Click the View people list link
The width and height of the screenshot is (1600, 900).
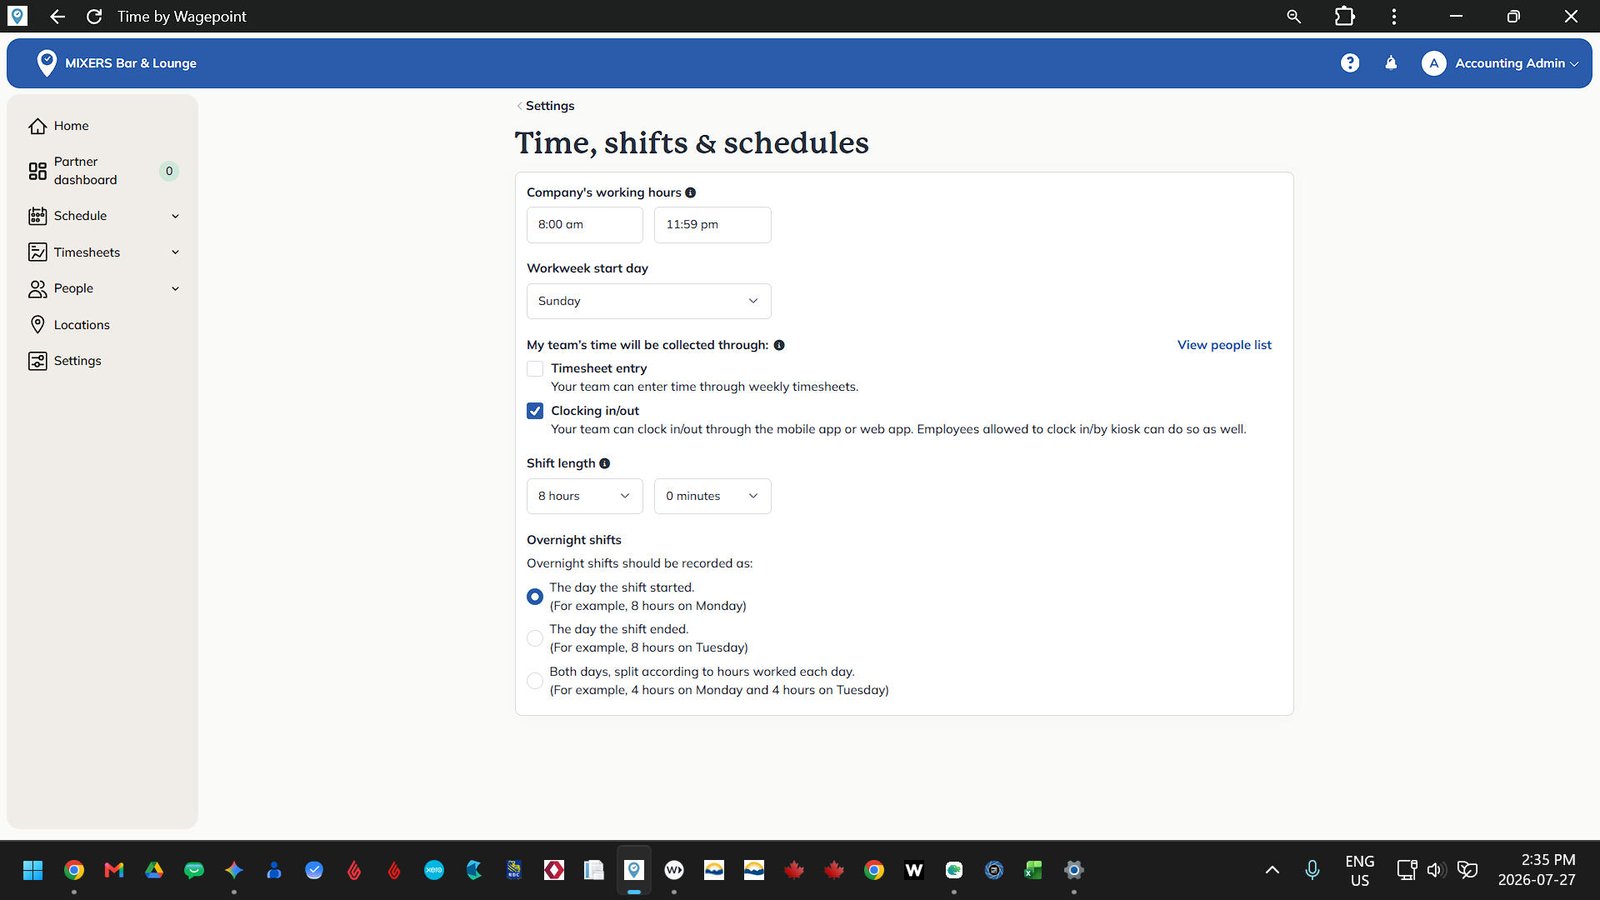1224,345
